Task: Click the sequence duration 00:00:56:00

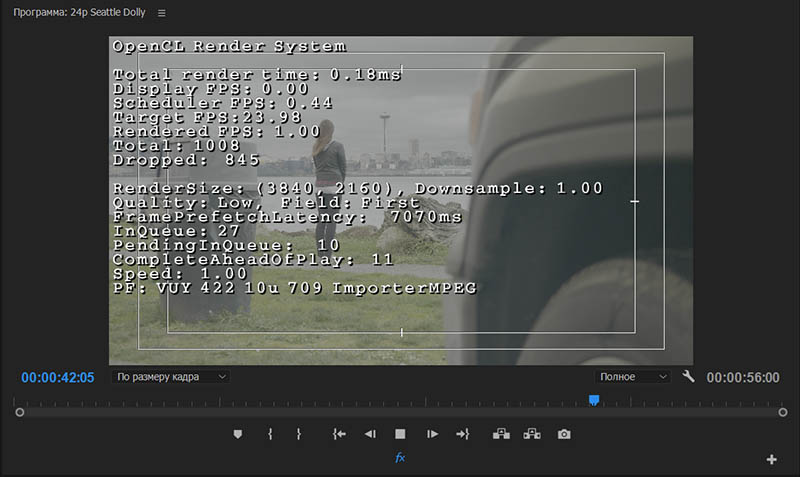Action: [743, 378]
